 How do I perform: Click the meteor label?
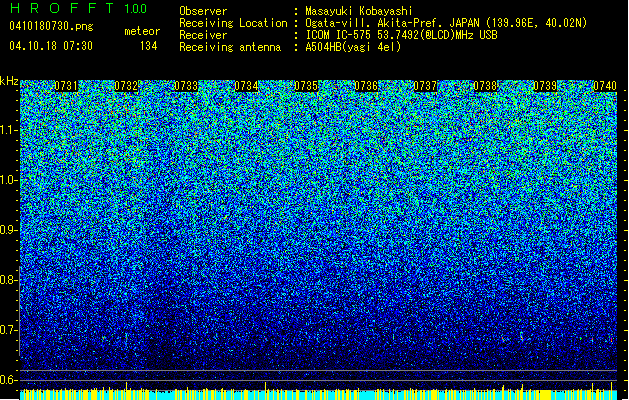142,31
